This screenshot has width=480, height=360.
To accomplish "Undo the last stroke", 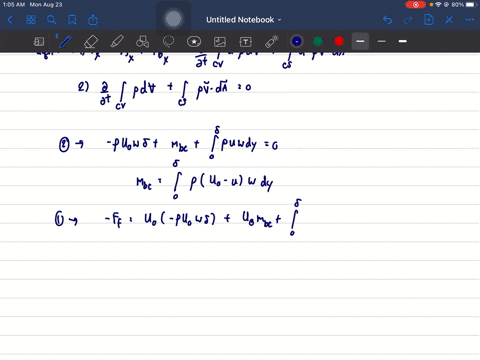I will click(x=387, y=20).
